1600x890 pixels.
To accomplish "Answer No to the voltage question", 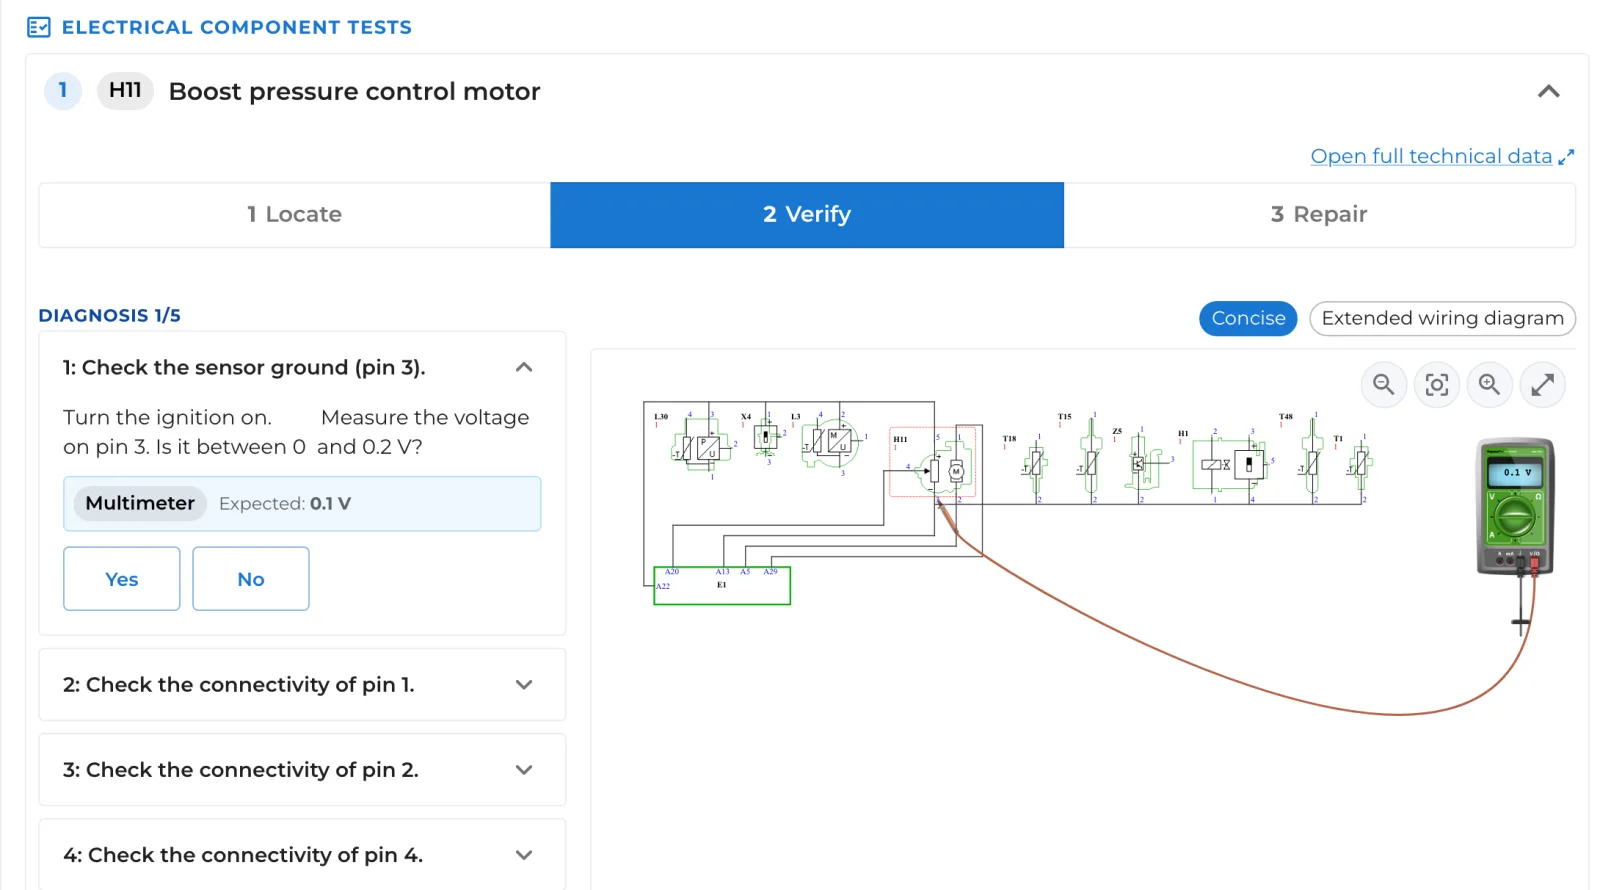I will pos(251,579).
